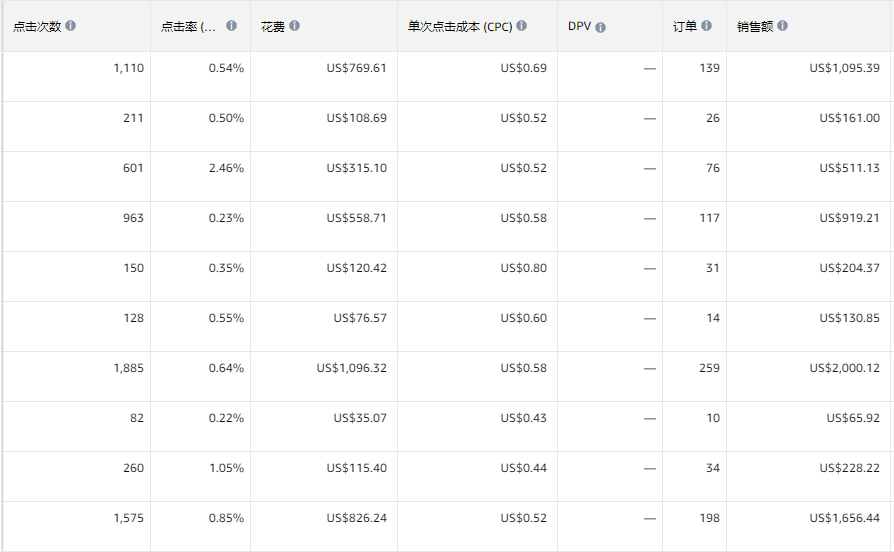The image size is (894, 552).
Task: Select orders value 117
Action: point(710,218)
